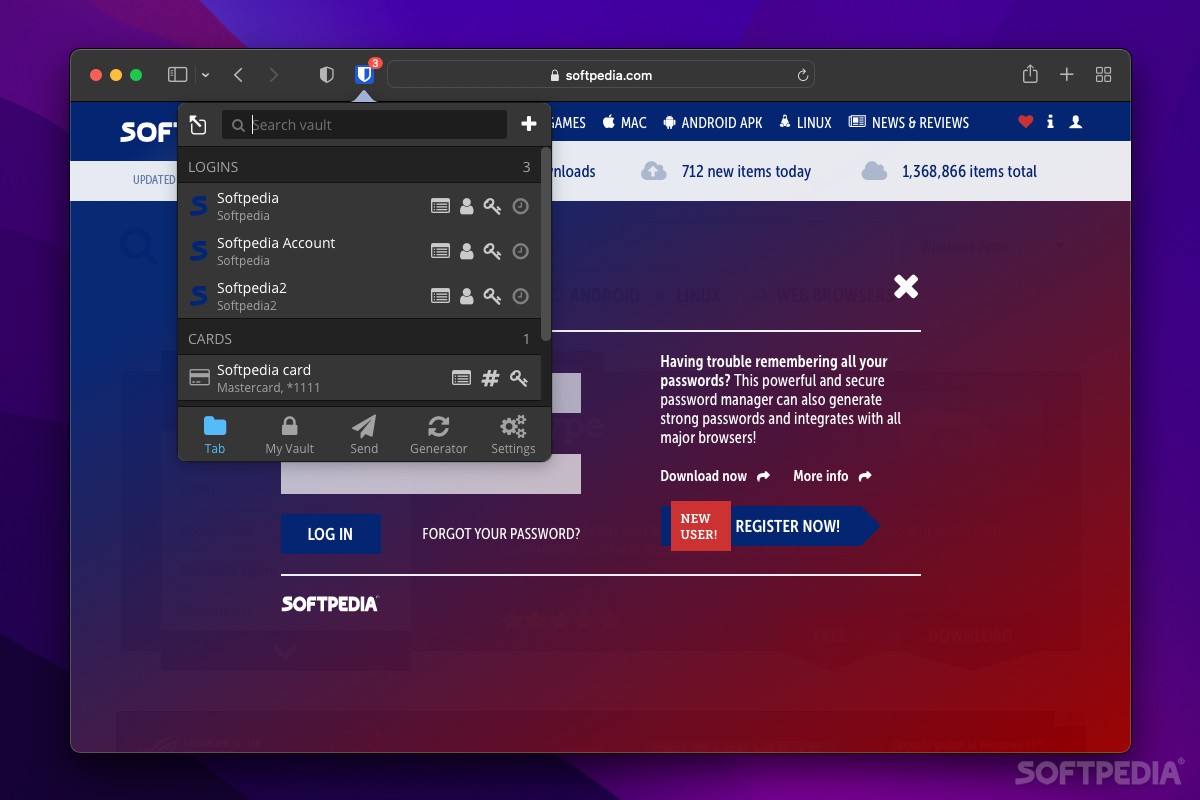This screenshot has width=1200, height=800.
Task: Focus the Search vault field
Action: (364, 124)
